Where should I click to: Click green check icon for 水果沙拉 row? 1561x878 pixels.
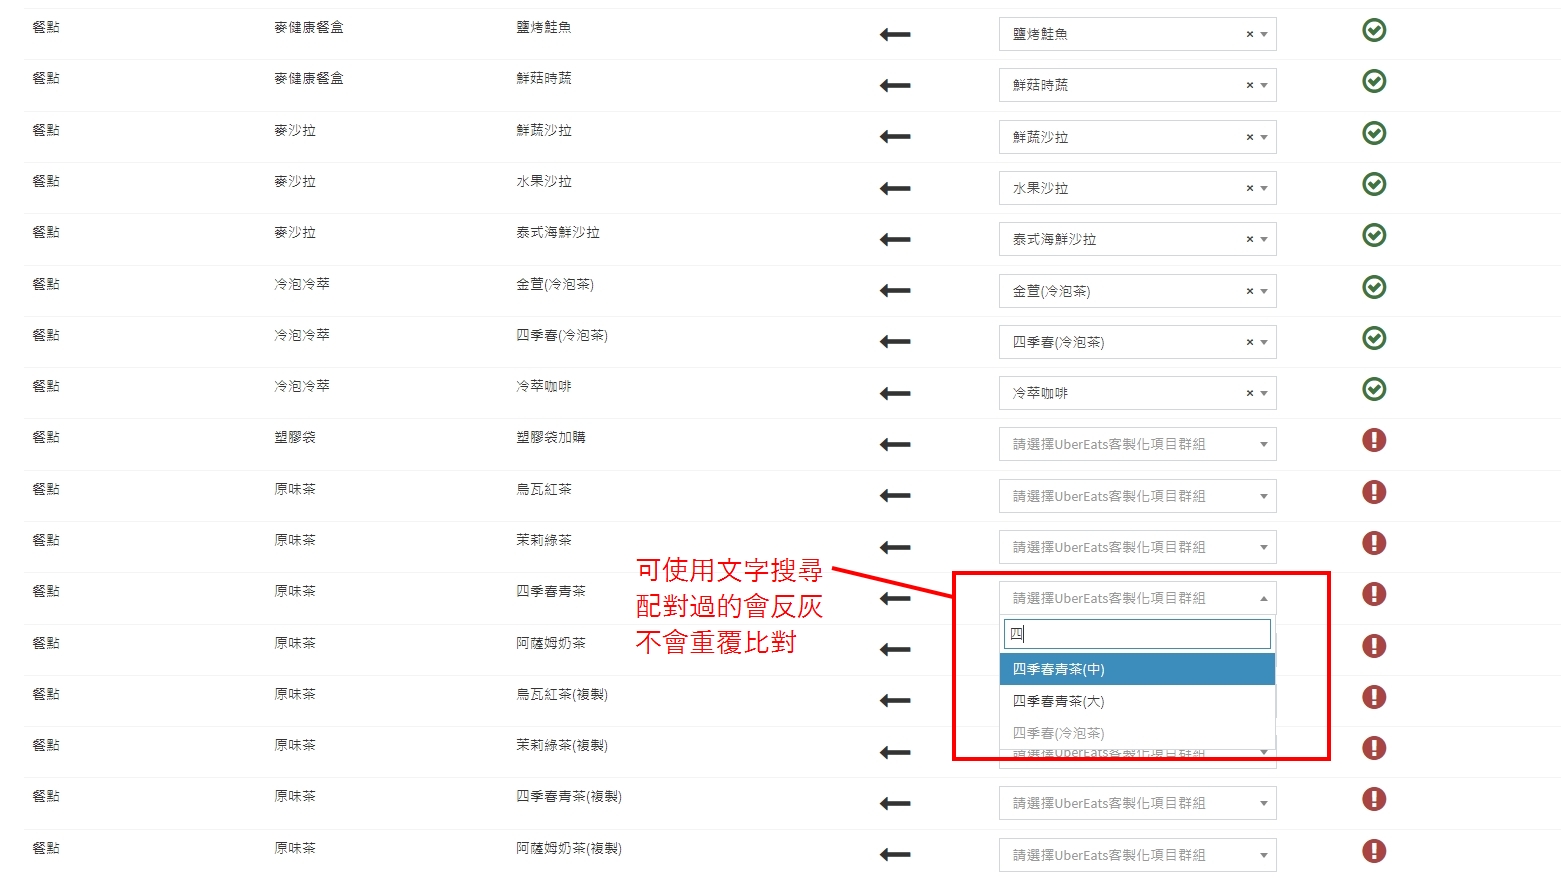point(1374,185)
